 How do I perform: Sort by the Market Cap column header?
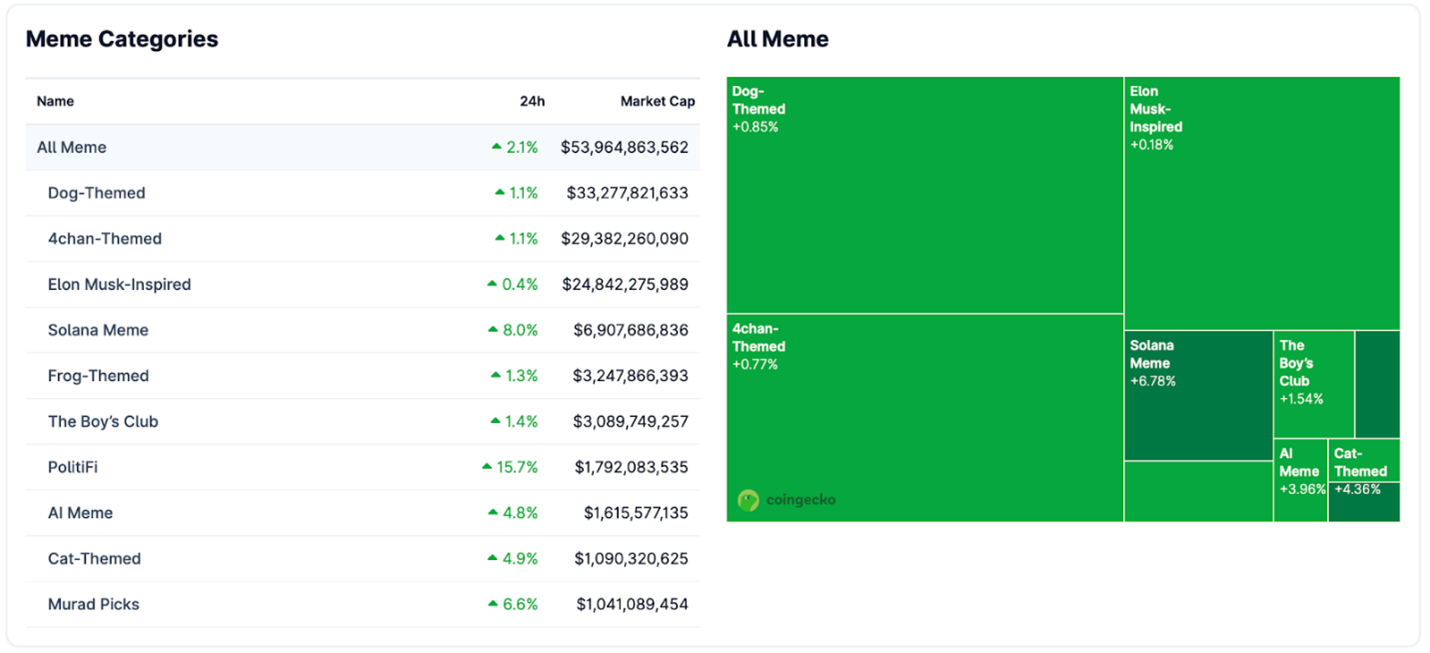point(657,101)
